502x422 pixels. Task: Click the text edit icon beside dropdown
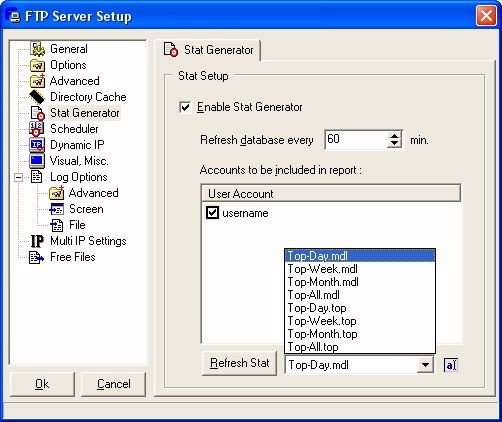click(451, 365)
